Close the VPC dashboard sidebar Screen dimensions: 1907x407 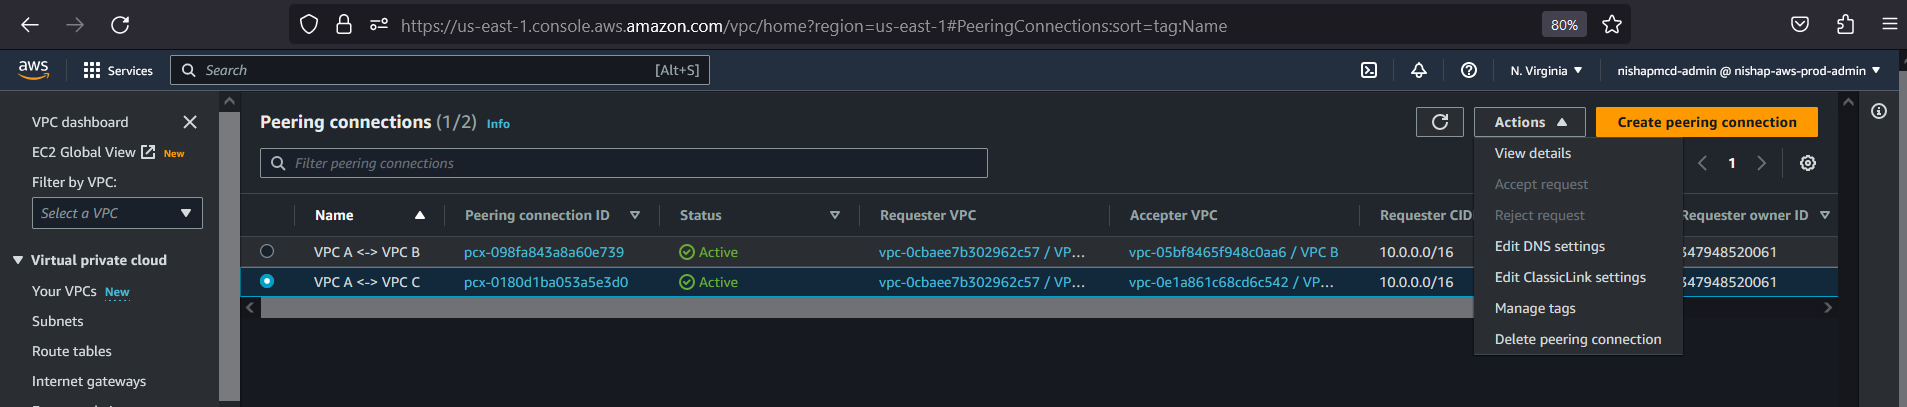coord(190,122)
